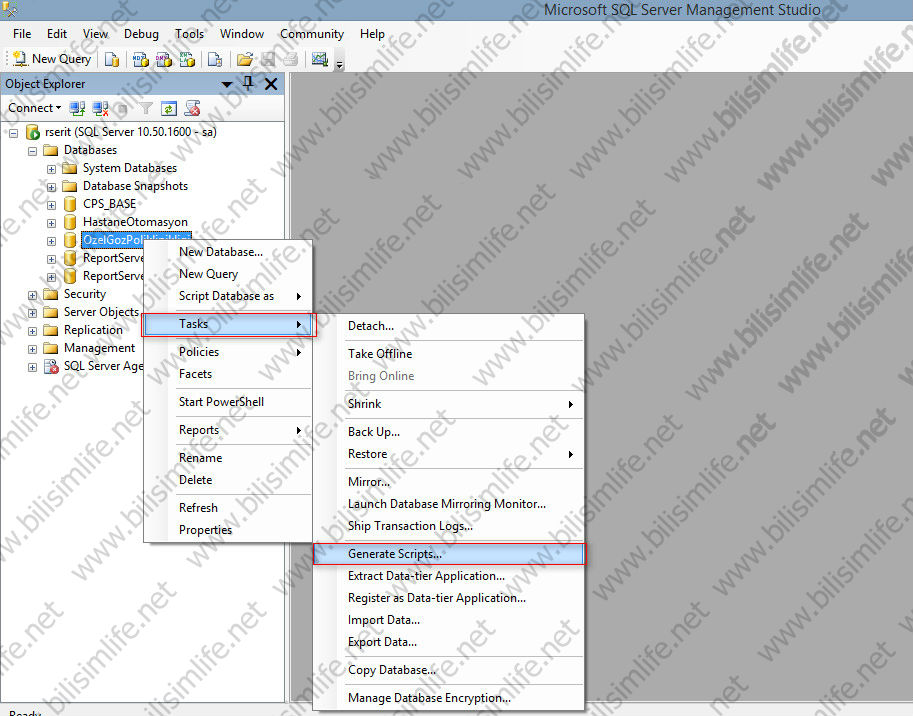
Task: Click the SQL Server Agent icon
Action: pyautogui.click(x=51, y=366)
